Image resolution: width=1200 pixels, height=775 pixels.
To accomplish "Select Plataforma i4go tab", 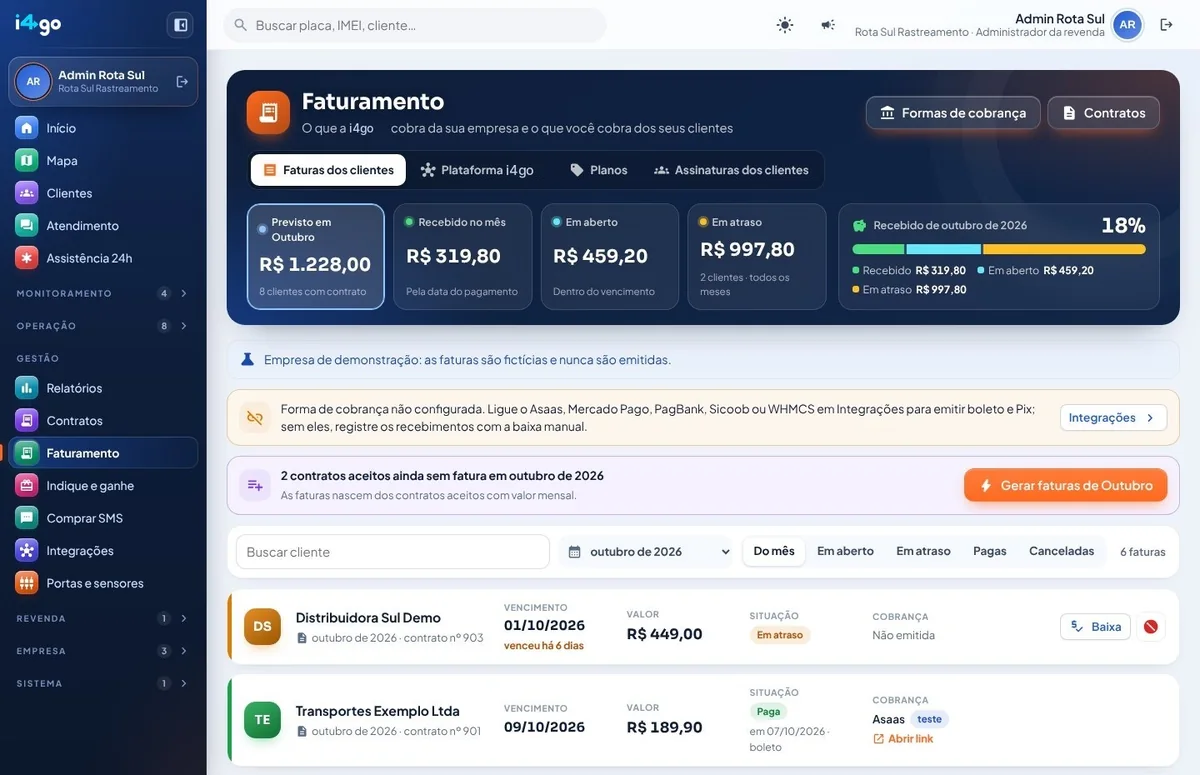I will coord(477,170).
